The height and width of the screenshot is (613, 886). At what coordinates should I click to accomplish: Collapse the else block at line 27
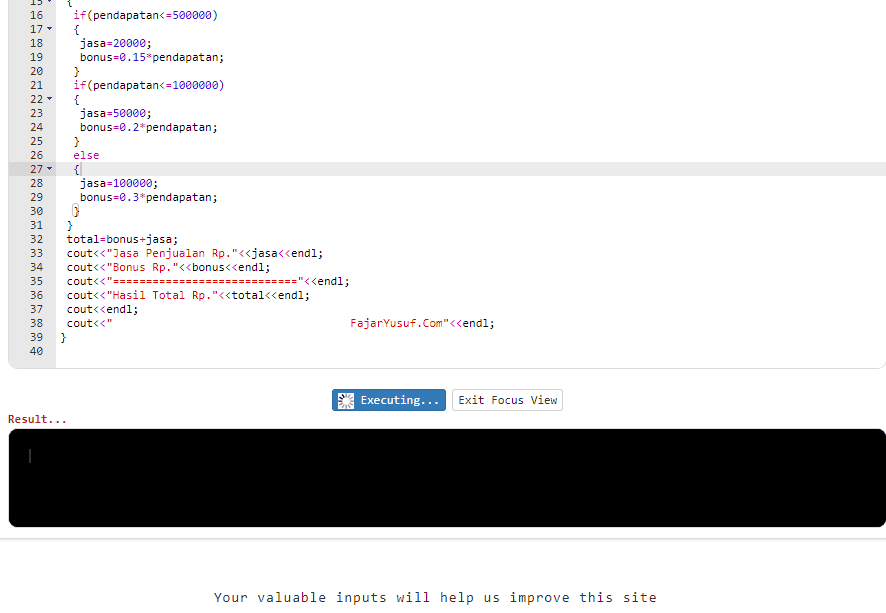coord(47,169)
